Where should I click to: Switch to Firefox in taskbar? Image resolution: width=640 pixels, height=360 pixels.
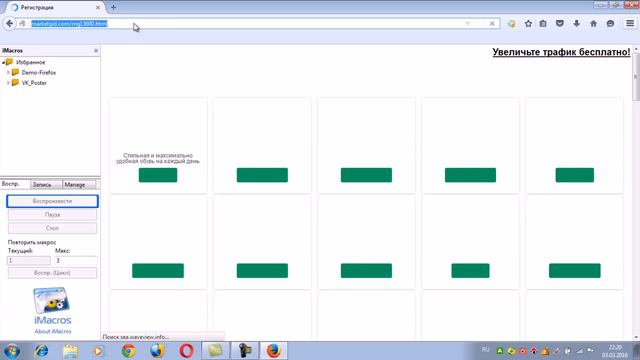(x=273, y=351)
